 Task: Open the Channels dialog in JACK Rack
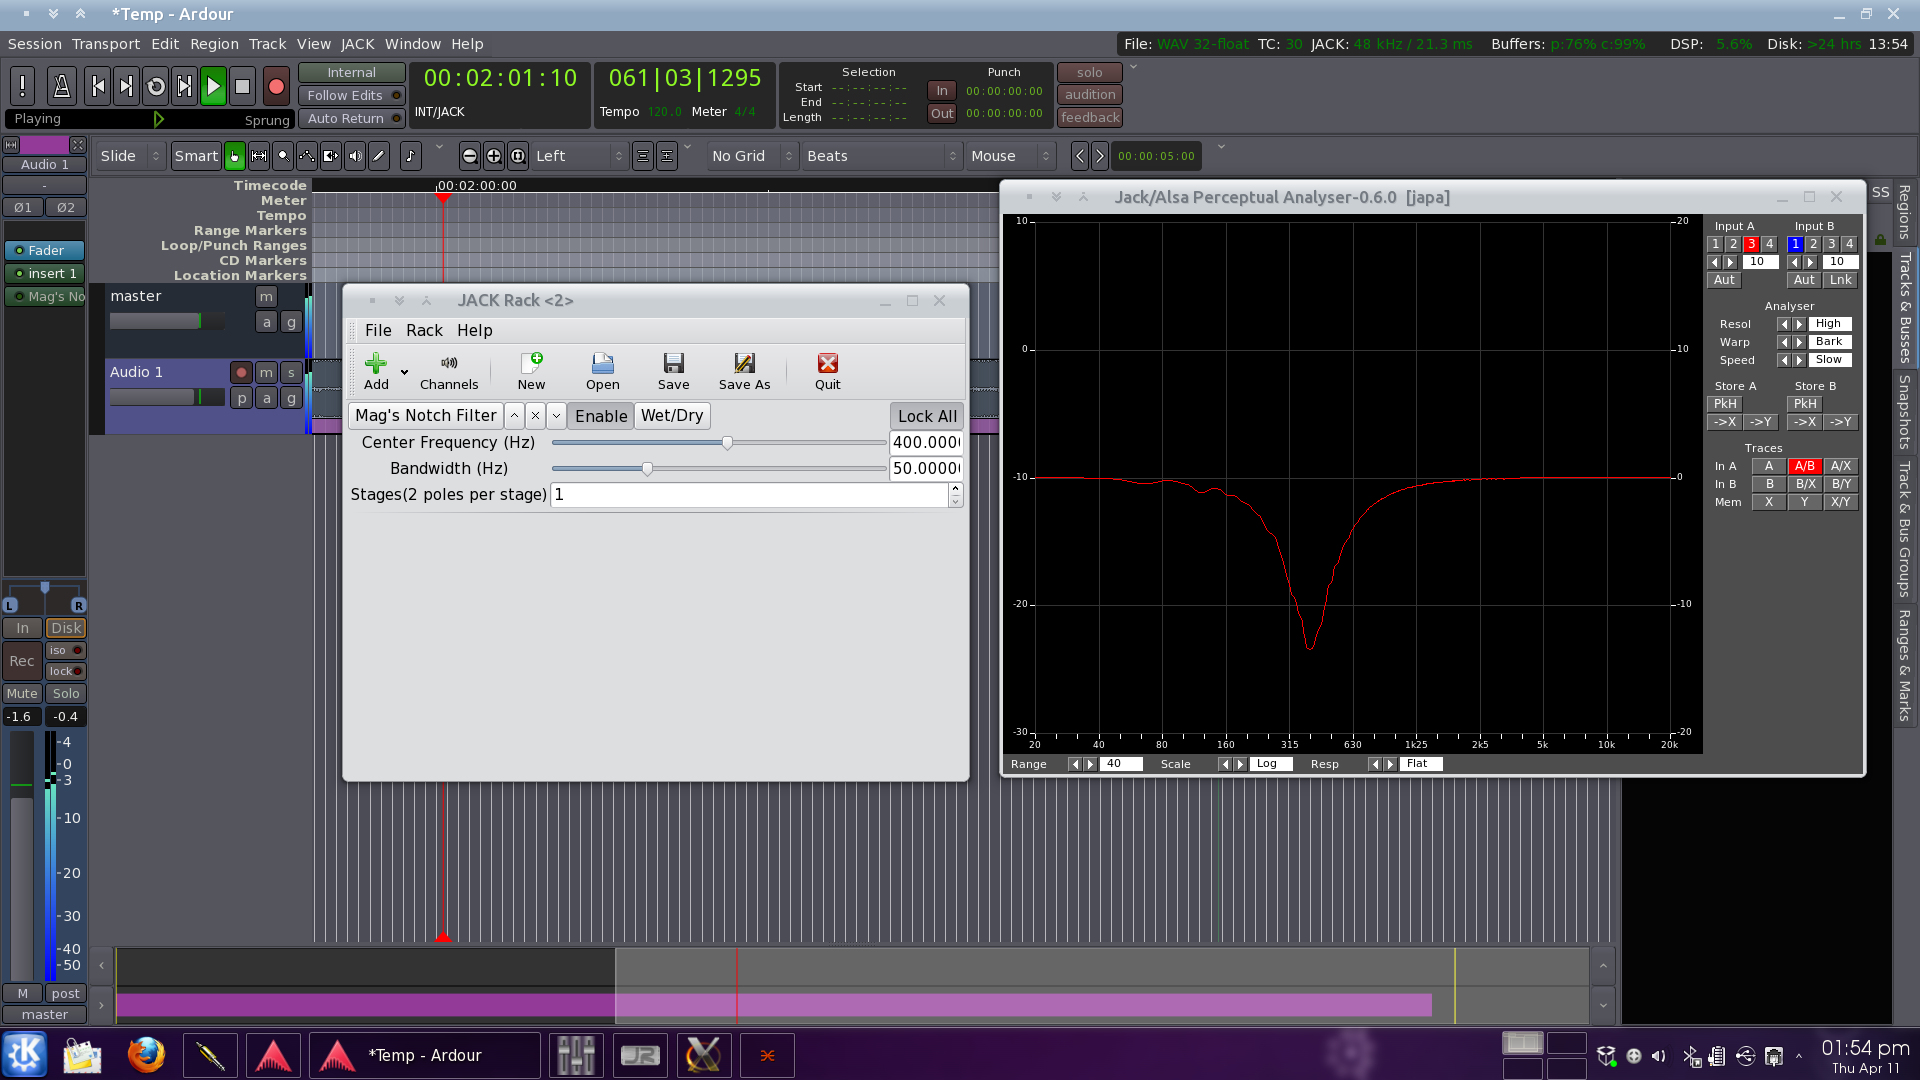click(449, 371)
